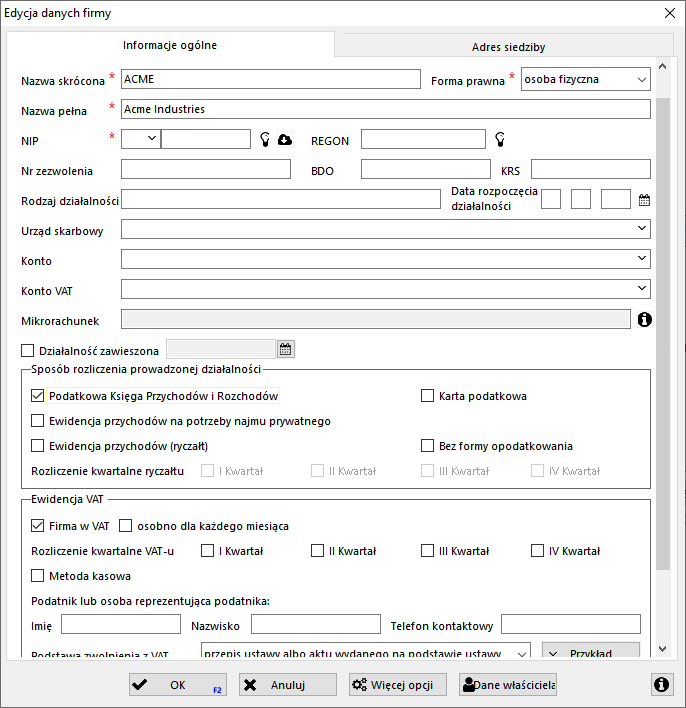Select Bez formy opodatkowania checkbox

point(427,446)
